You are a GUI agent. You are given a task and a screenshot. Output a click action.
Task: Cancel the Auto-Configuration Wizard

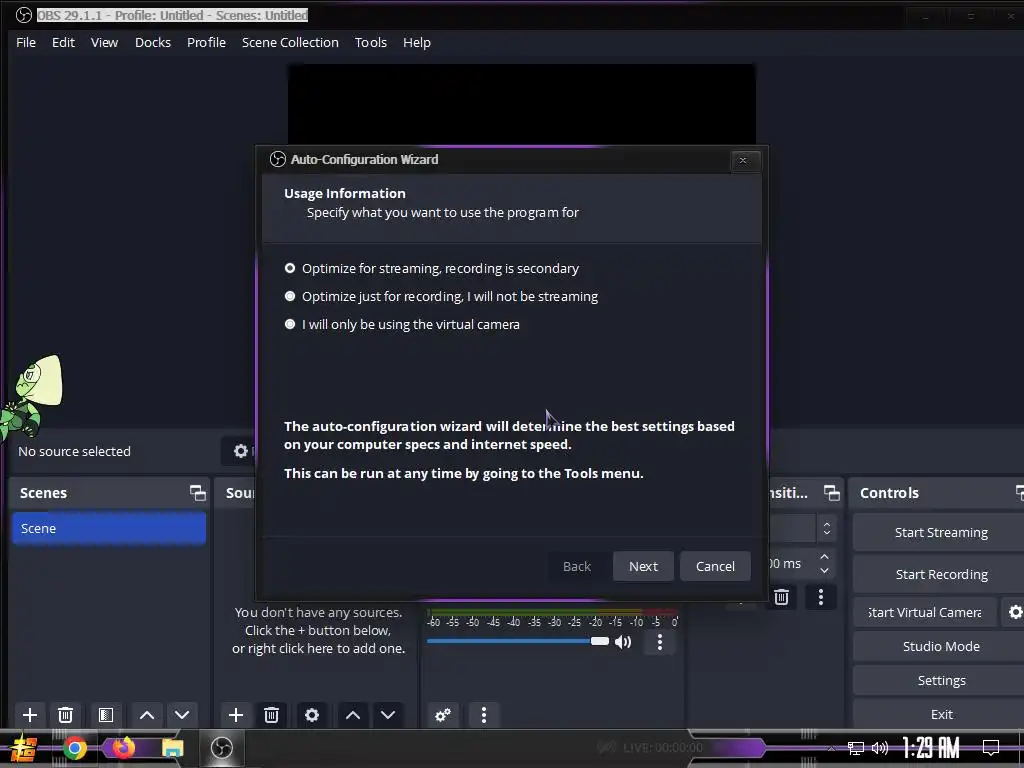[x=715, y=566]
